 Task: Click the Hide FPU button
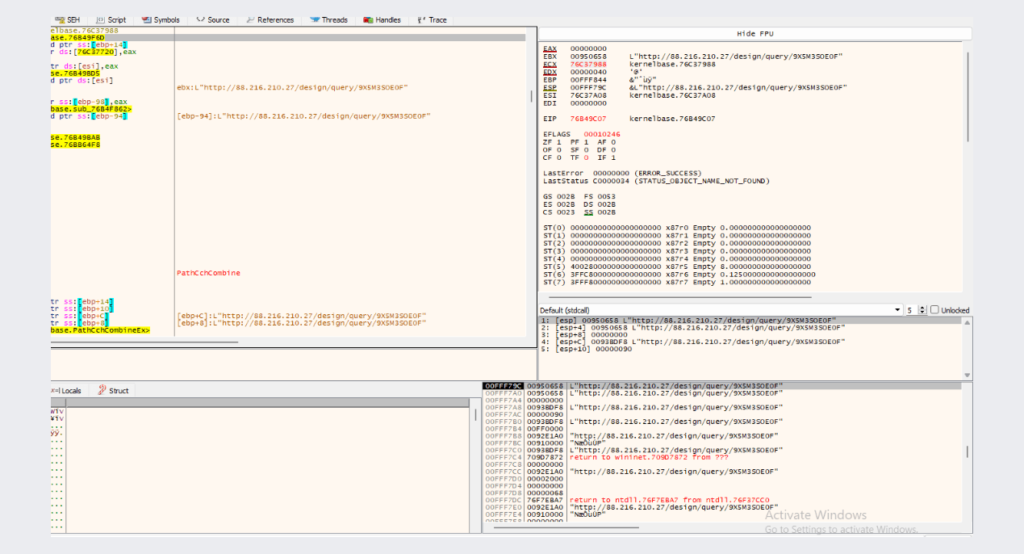pyautogui.click(x=755, y=33)
